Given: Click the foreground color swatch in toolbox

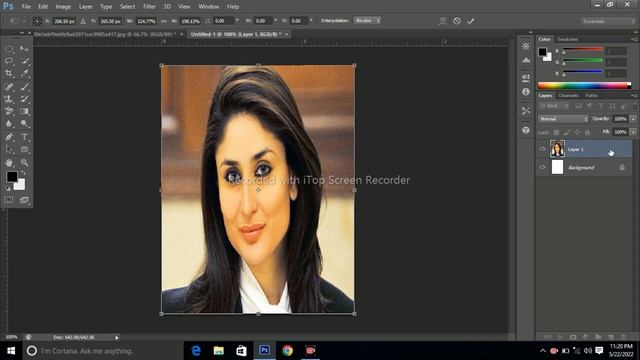Looking at the screenshot, I should tap(11, 177).
